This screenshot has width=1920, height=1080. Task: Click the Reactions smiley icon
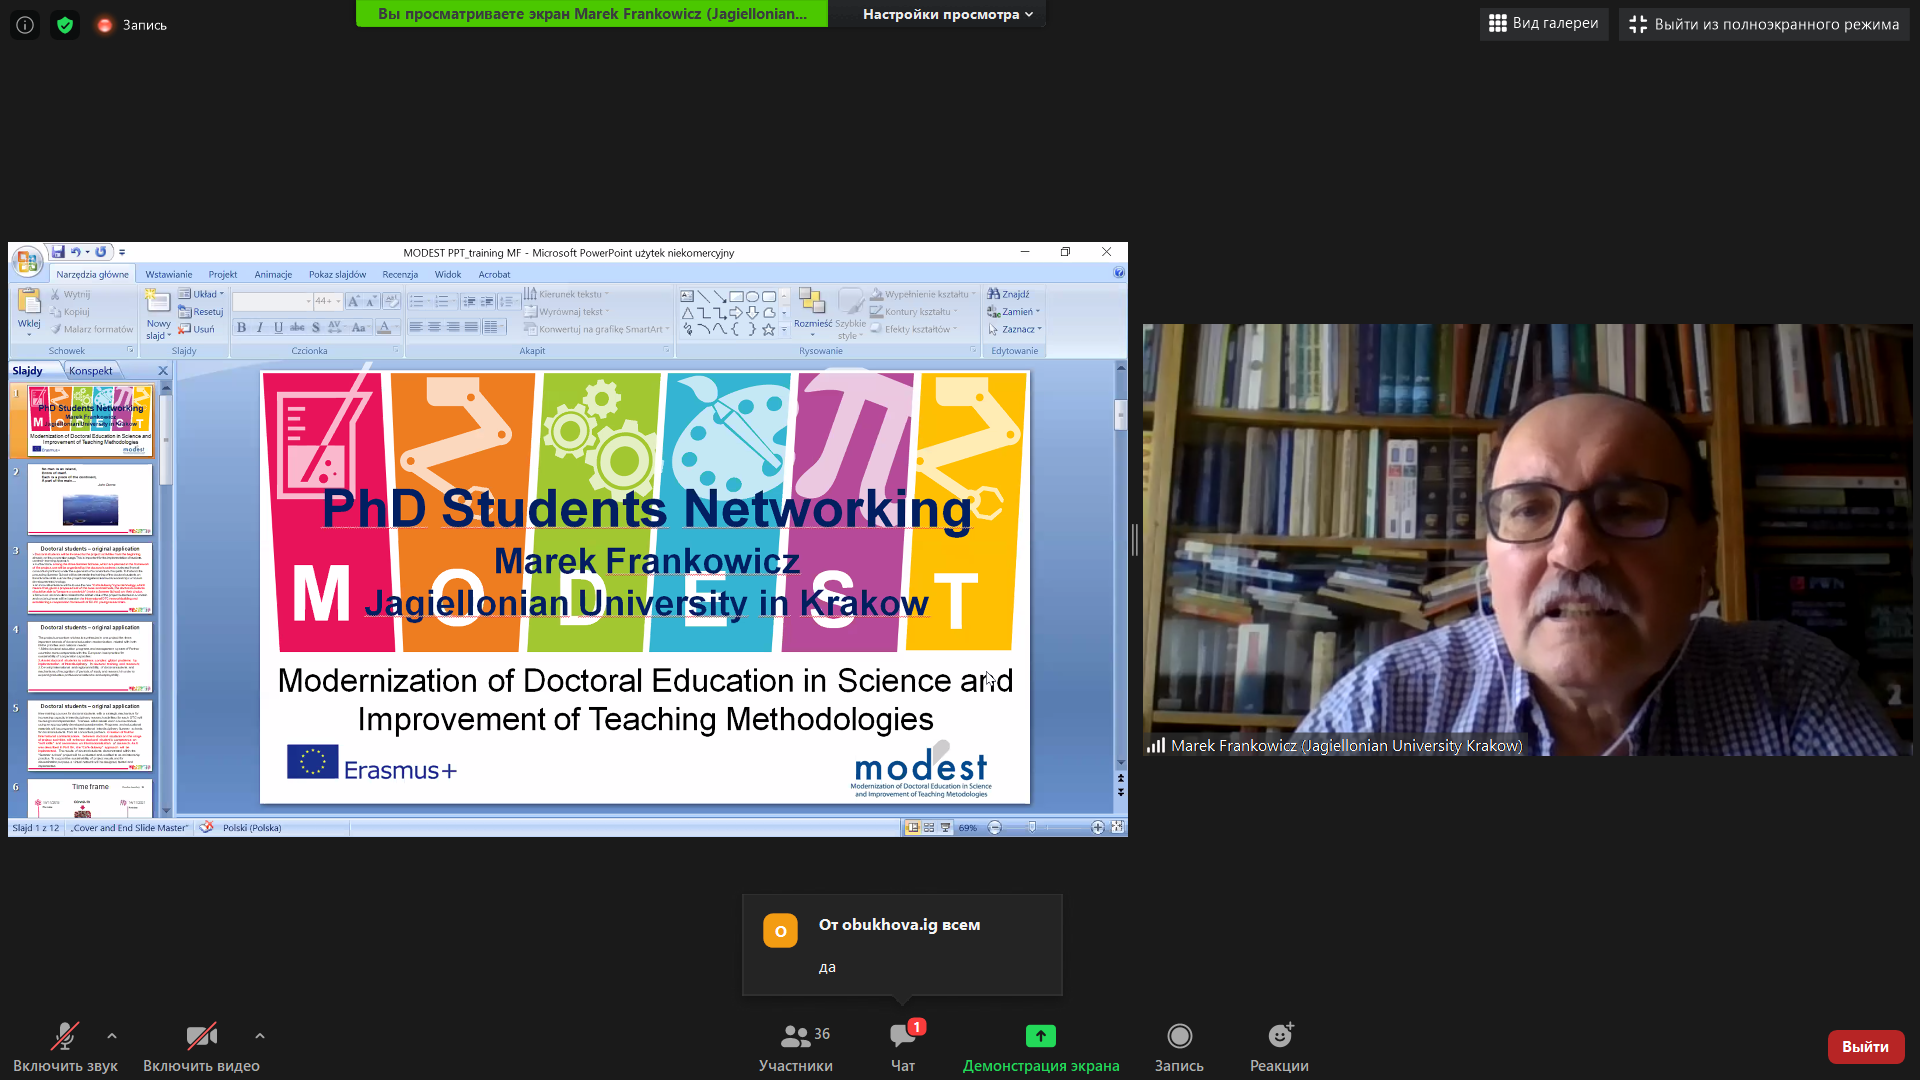click(1279, 1036)
